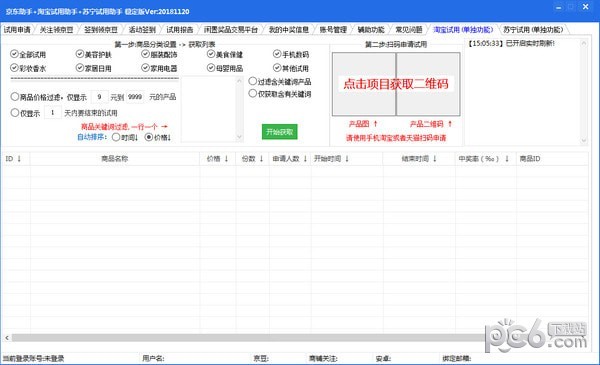Click the 安卓: status bar label
This screenshot has width=600, height=365.
coord(383,358)
